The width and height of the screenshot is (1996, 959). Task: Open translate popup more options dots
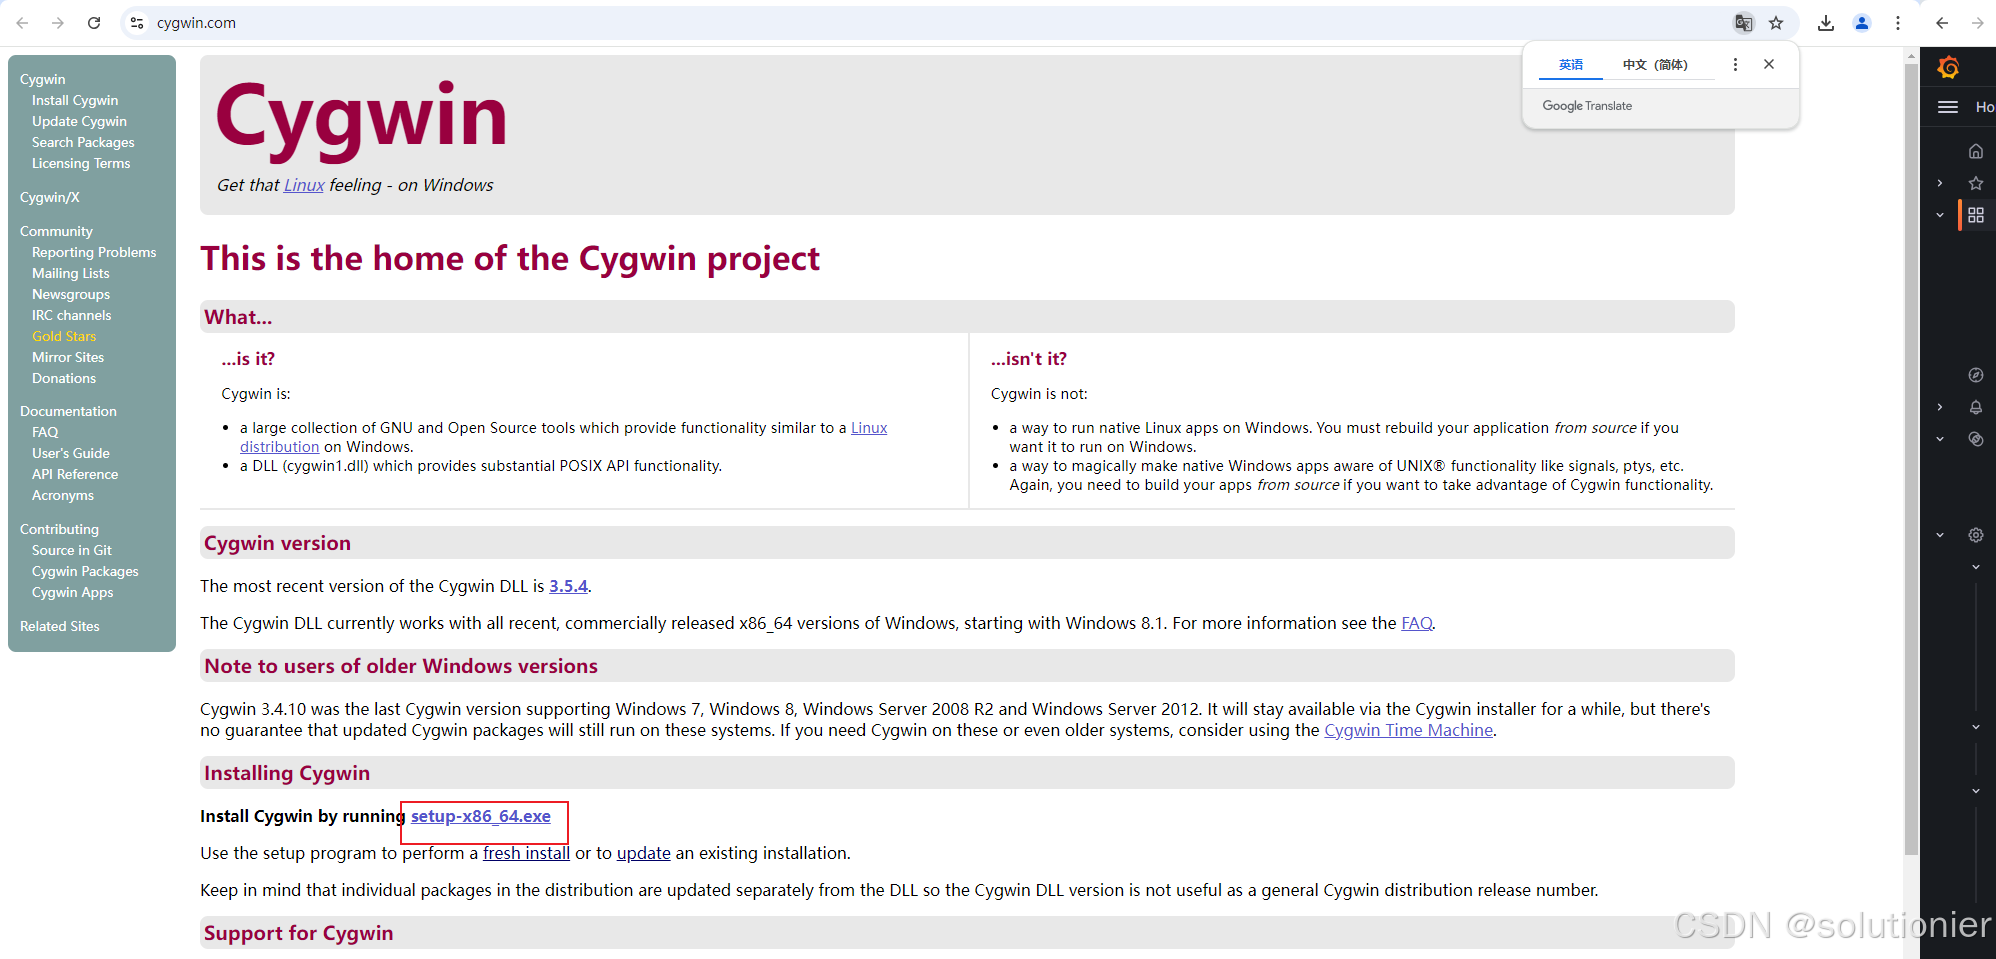pyautogui.click(x=1735, y=64)
